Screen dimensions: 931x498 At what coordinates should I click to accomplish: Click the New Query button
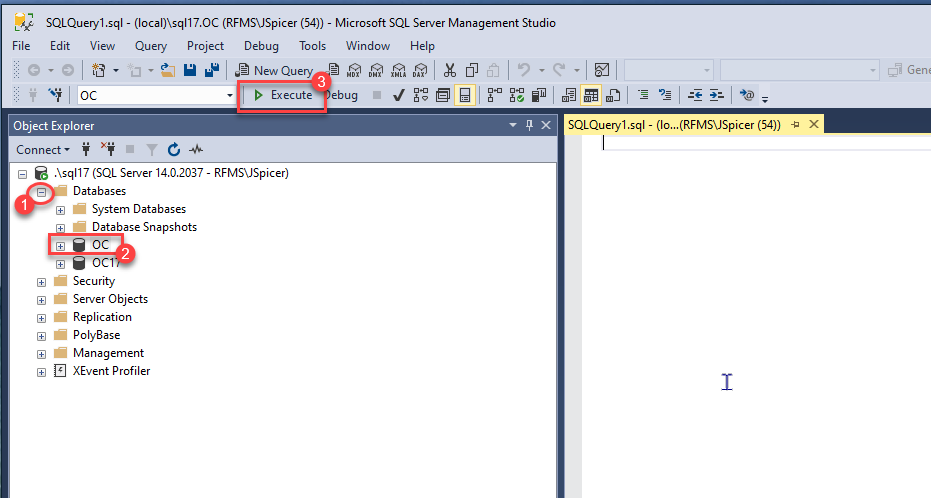point(274,70)
